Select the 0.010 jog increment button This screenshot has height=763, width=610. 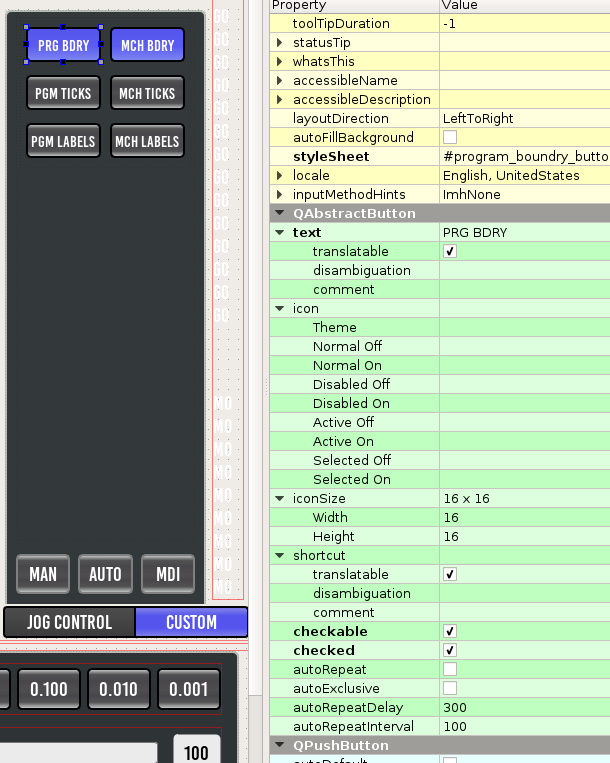119,689
